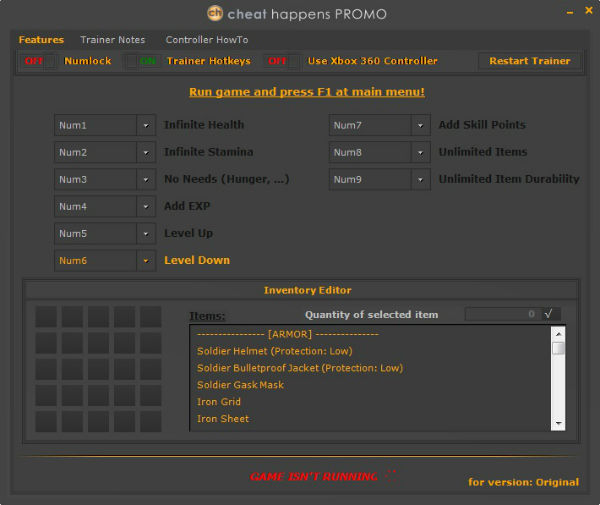Open the Trainer Notes tab

coord(112,40)
